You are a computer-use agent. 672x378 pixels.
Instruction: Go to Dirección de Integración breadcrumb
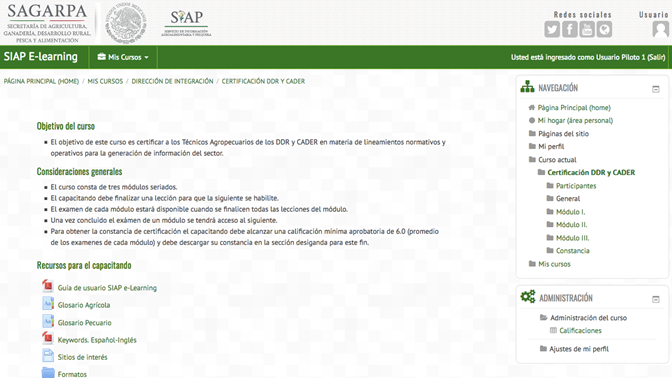click(x=172, y=81)
